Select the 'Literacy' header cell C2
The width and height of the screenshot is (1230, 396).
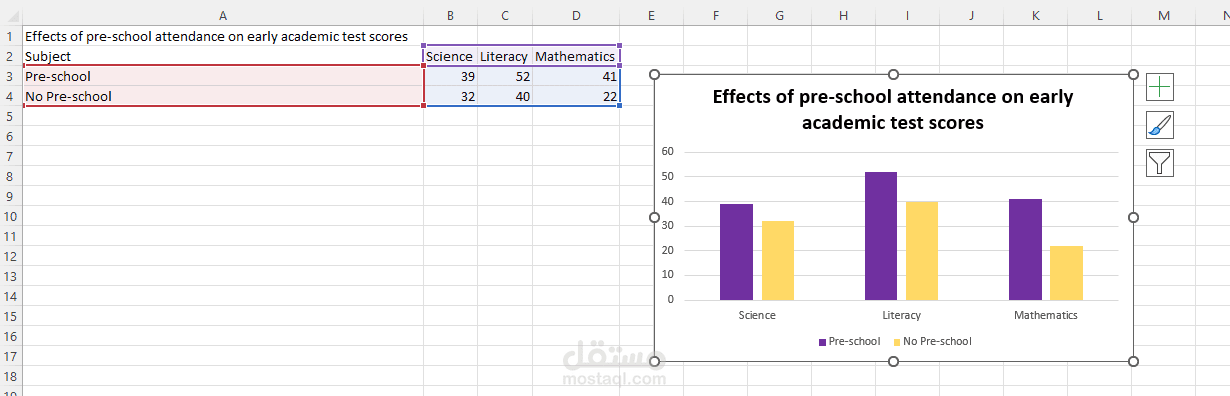point(504,56)
